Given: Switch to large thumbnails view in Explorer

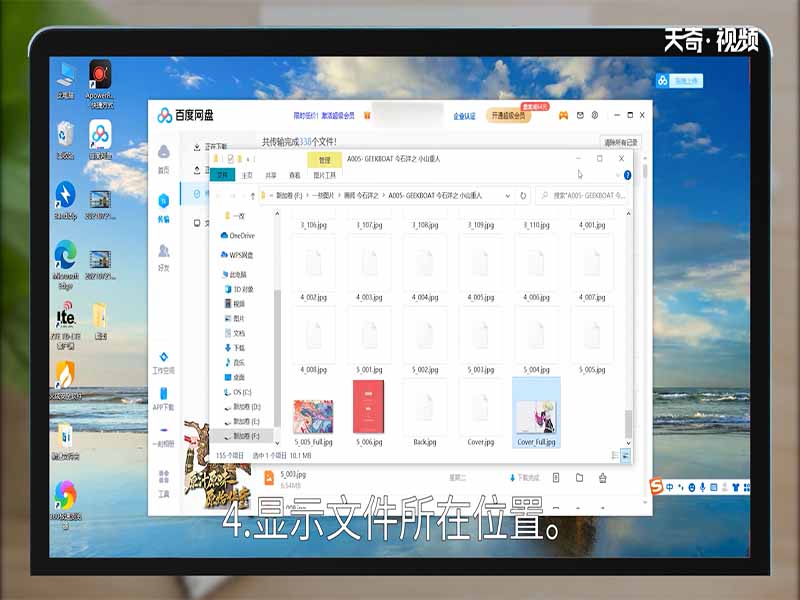Looking at the screenshot, I should 625,456.
